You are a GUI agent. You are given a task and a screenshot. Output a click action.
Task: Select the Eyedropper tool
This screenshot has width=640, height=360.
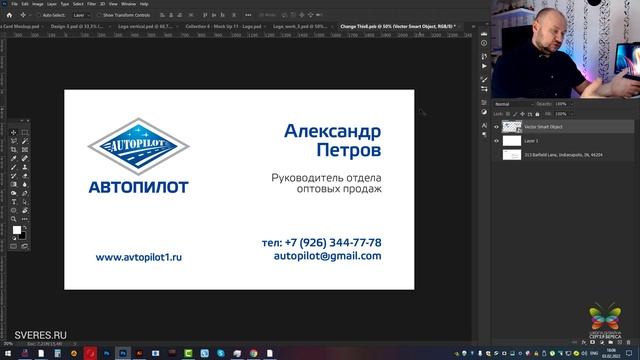(13, 158)
